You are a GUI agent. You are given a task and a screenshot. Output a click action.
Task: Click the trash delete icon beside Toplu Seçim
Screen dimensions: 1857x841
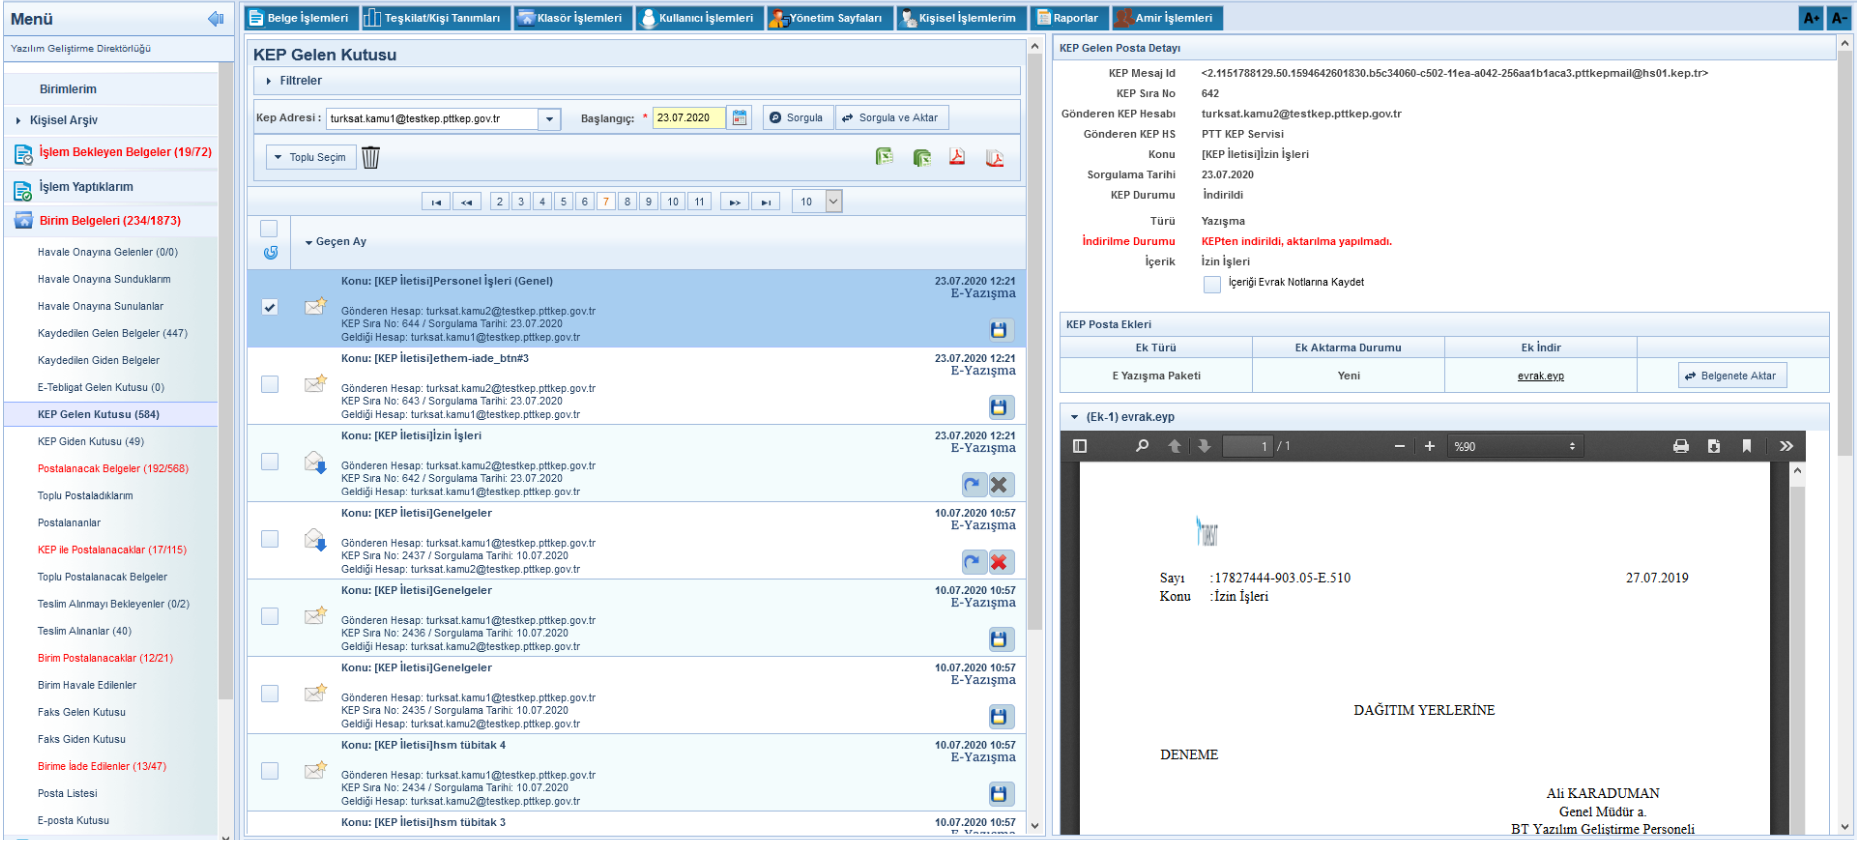coord(371,158)
